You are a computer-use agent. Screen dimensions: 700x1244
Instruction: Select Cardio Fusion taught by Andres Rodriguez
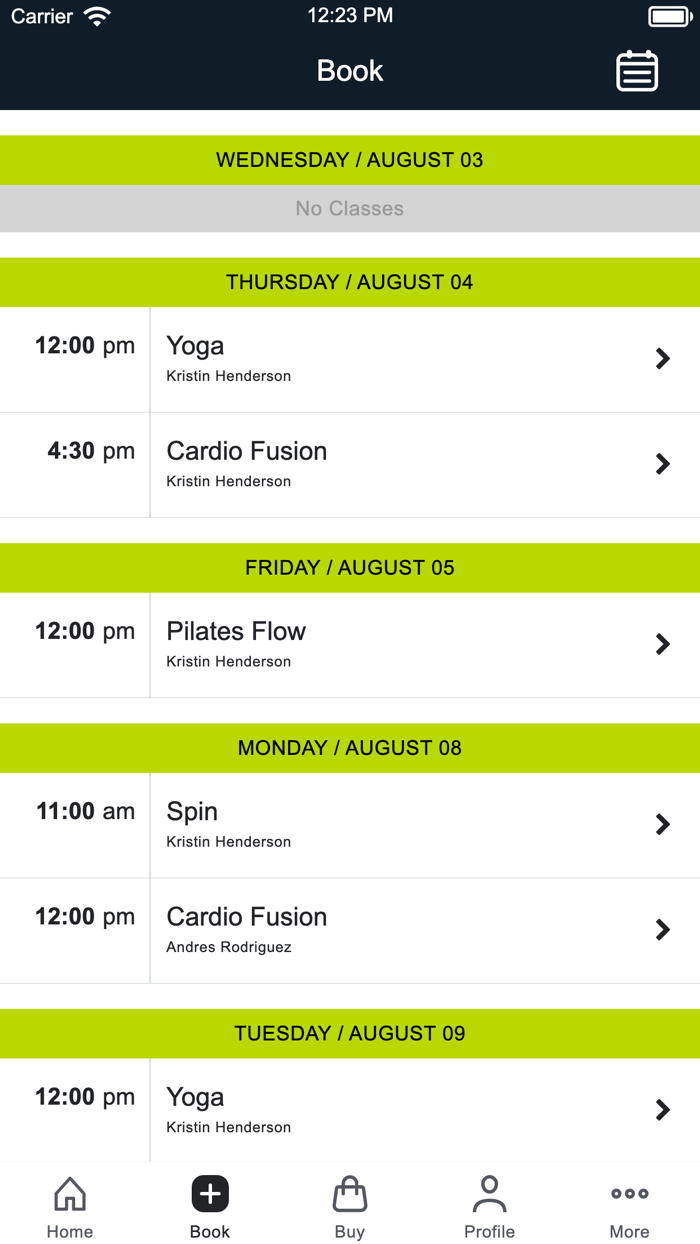350,929
